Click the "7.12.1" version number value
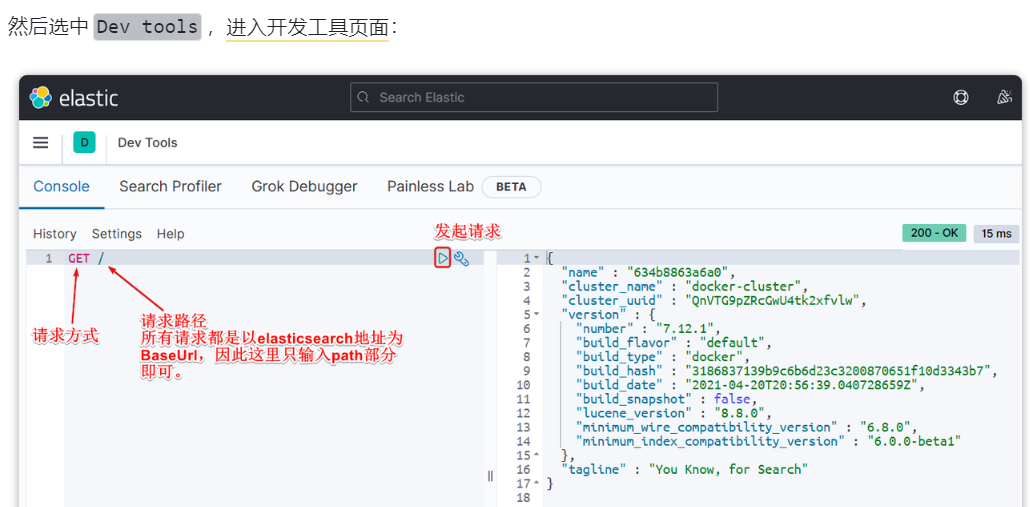 tap(686, 328)
